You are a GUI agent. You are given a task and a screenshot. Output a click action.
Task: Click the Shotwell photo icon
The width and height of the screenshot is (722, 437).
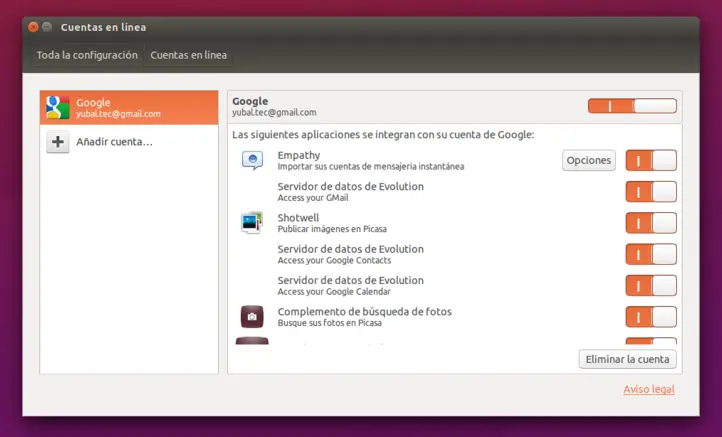click(252, 223)
